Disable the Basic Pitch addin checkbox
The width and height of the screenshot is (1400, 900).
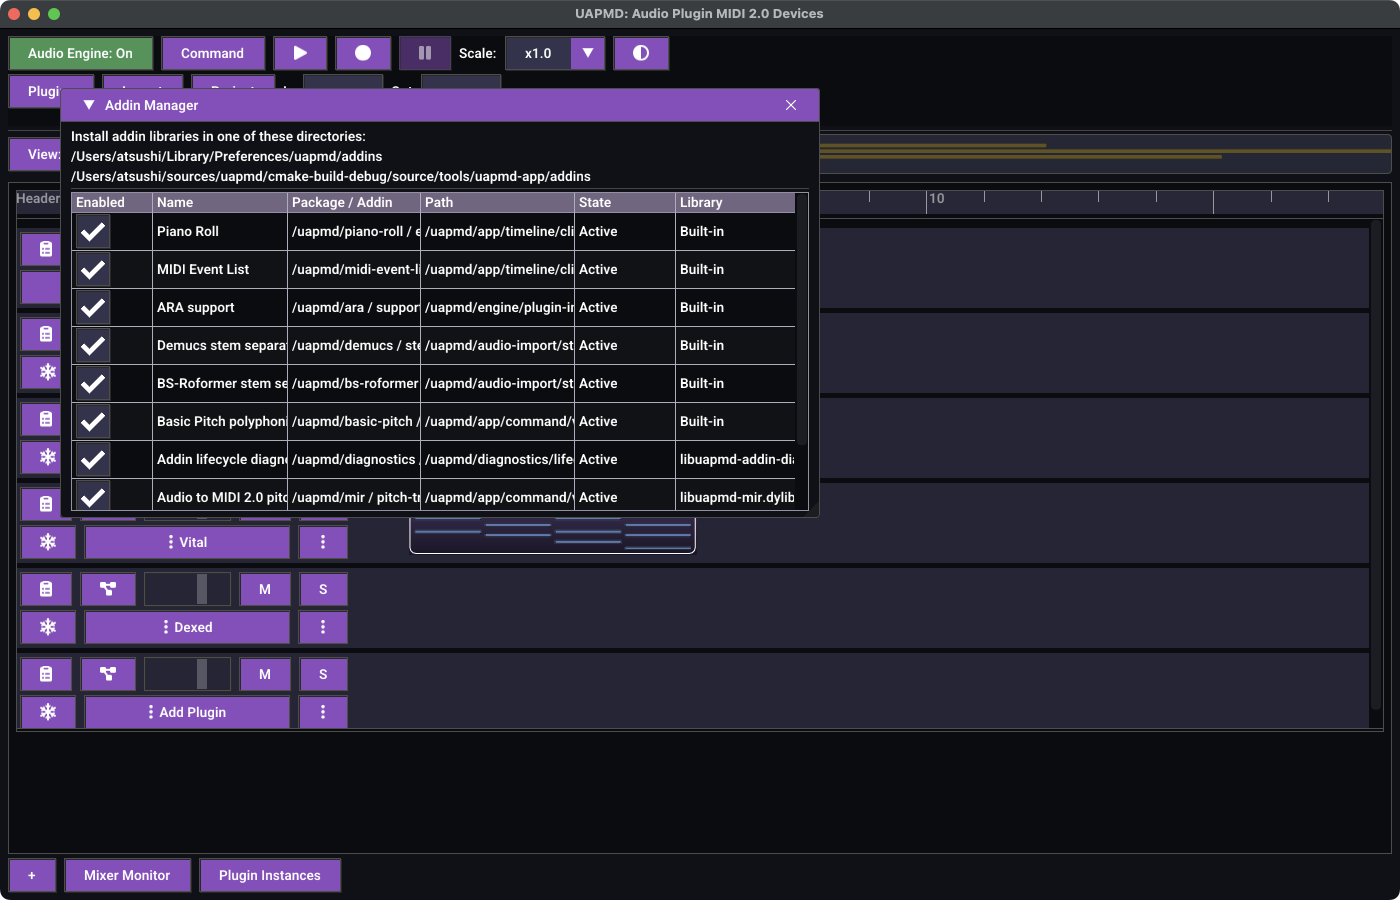click(93, 421)
